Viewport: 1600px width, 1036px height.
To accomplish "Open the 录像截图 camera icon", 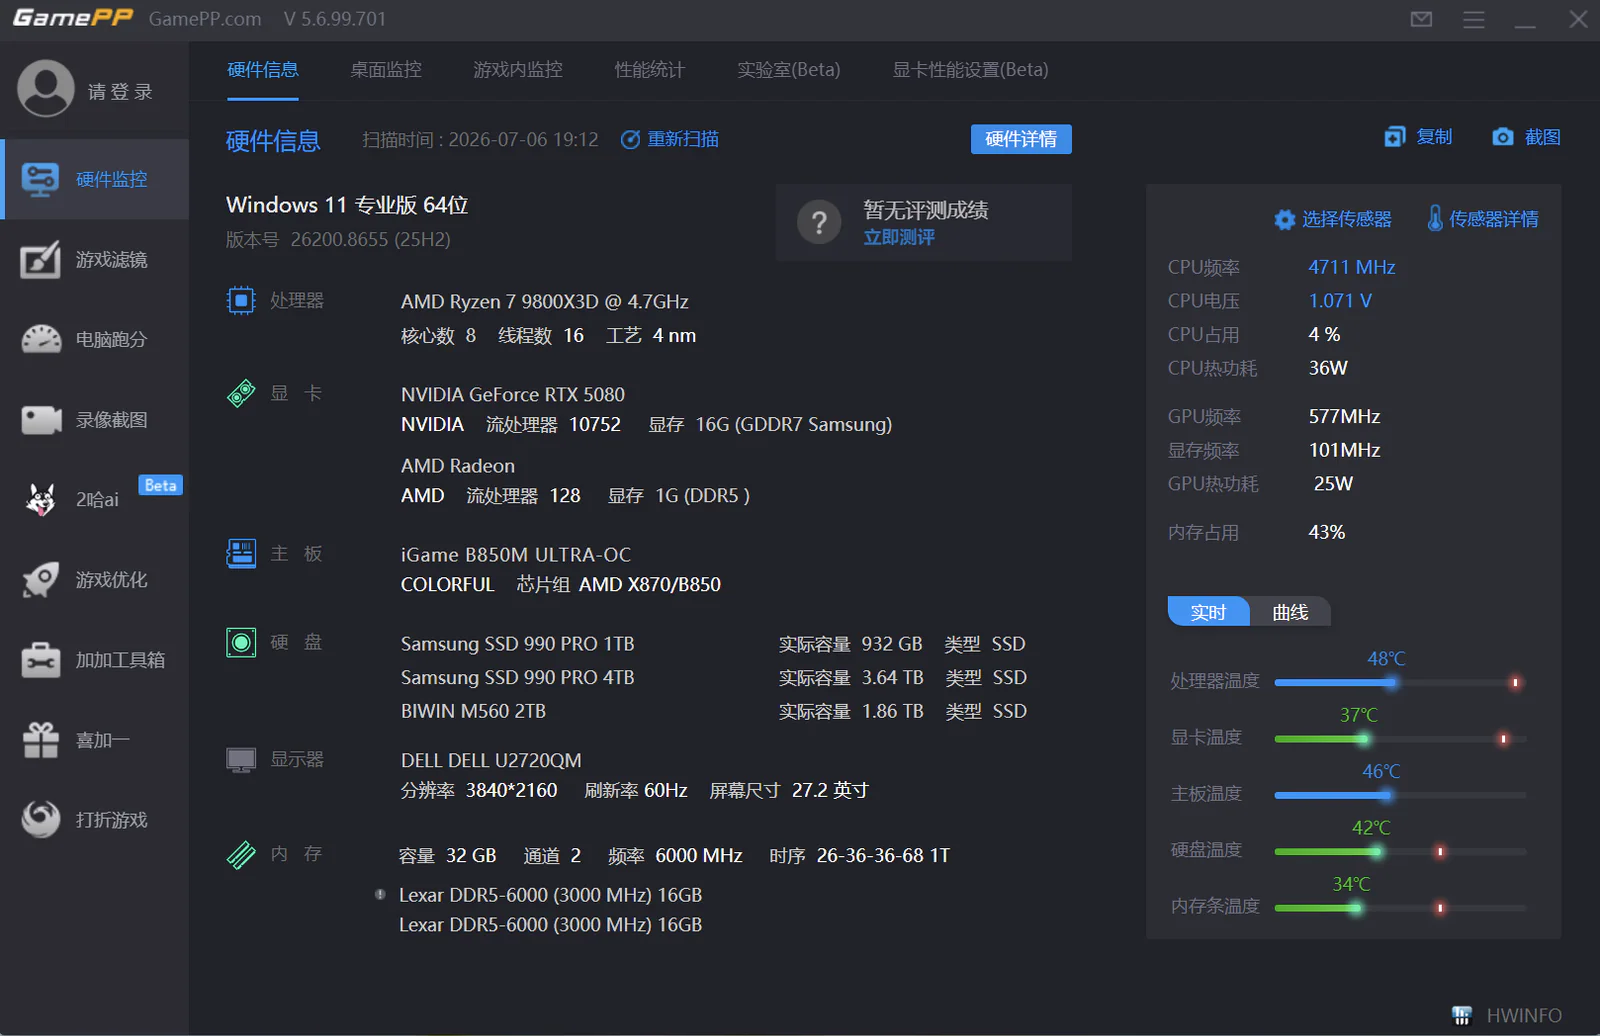I will coord(41,420).
